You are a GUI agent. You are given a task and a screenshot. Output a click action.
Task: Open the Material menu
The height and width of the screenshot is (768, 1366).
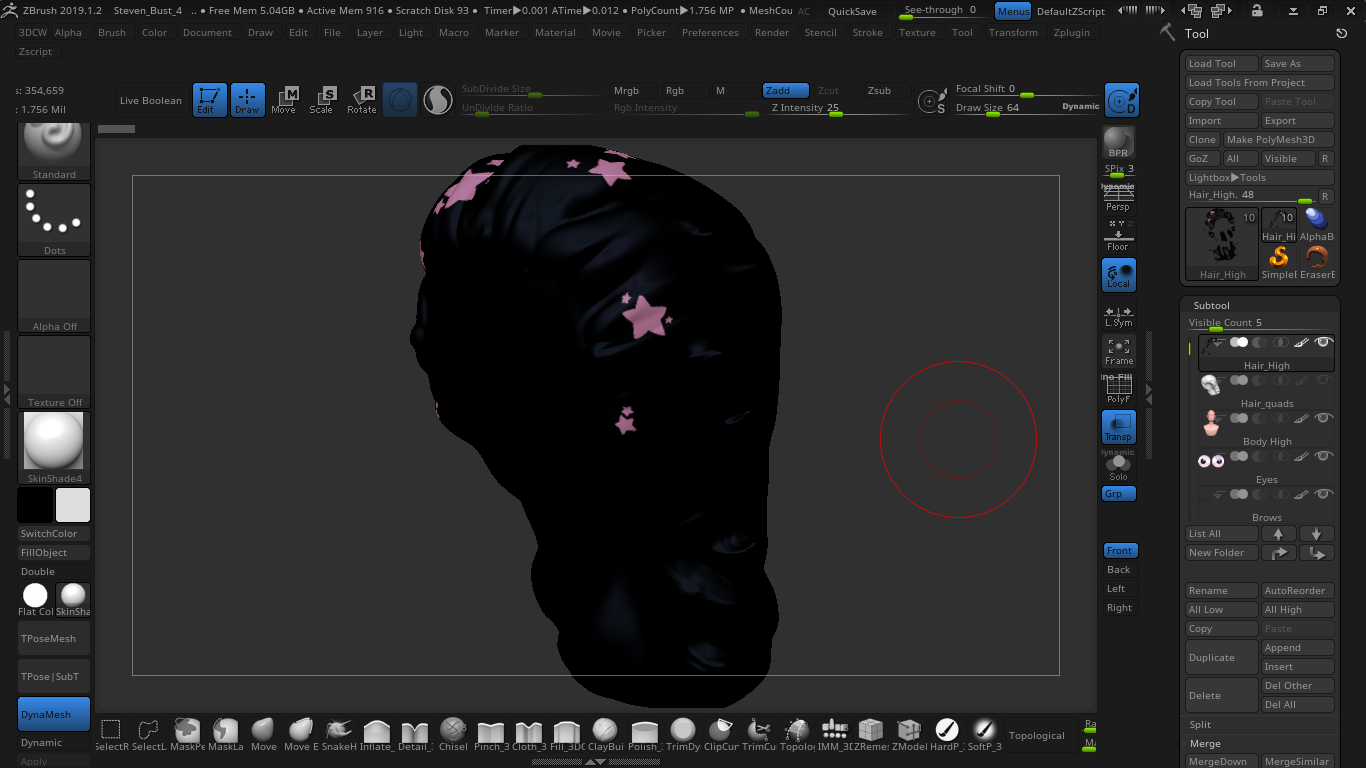point(555,32)
